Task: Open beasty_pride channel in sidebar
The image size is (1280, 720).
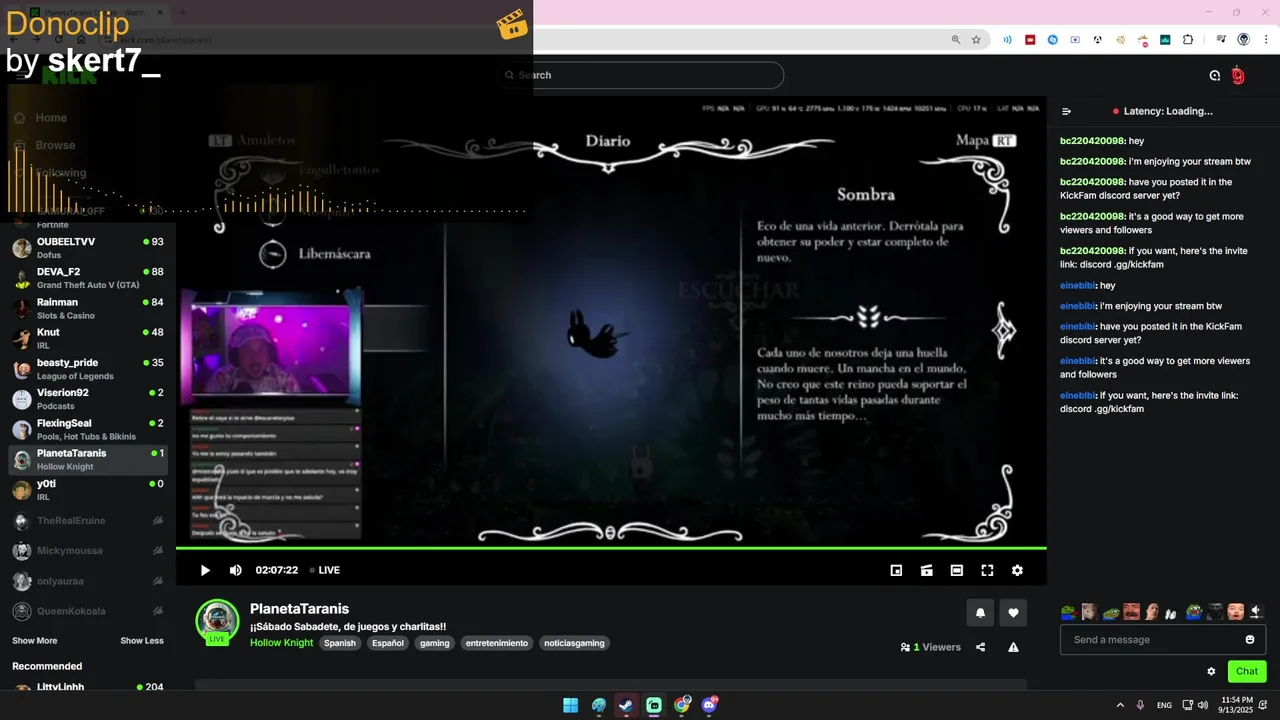Action: coord(88,369)
